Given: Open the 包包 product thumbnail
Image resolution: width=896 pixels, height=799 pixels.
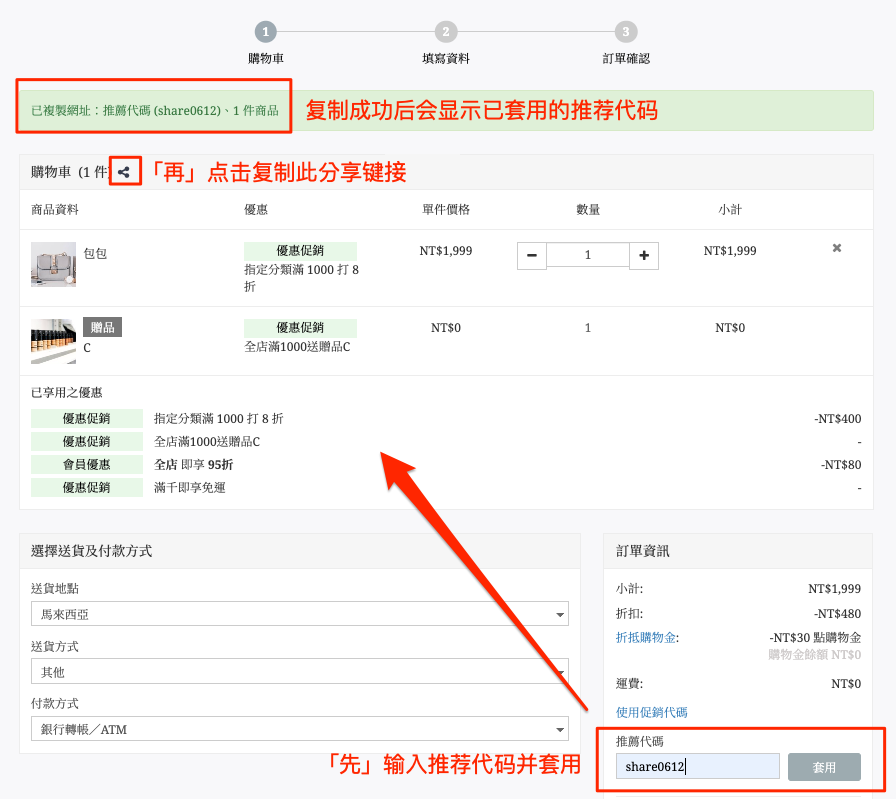Looking at the screenshot, I should click(53, 264).
